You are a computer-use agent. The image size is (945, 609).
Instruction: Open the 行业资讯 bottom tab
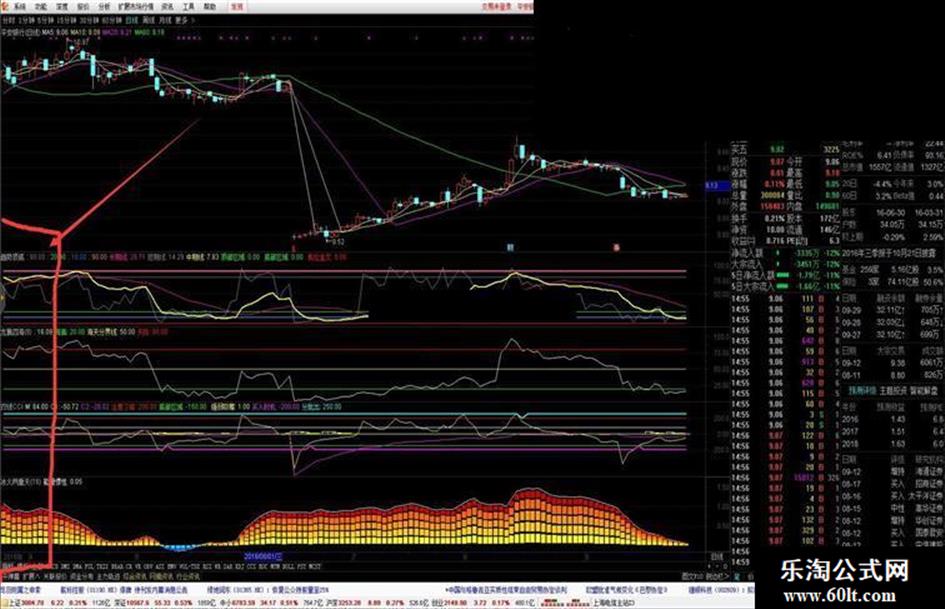tap(187, 576)
